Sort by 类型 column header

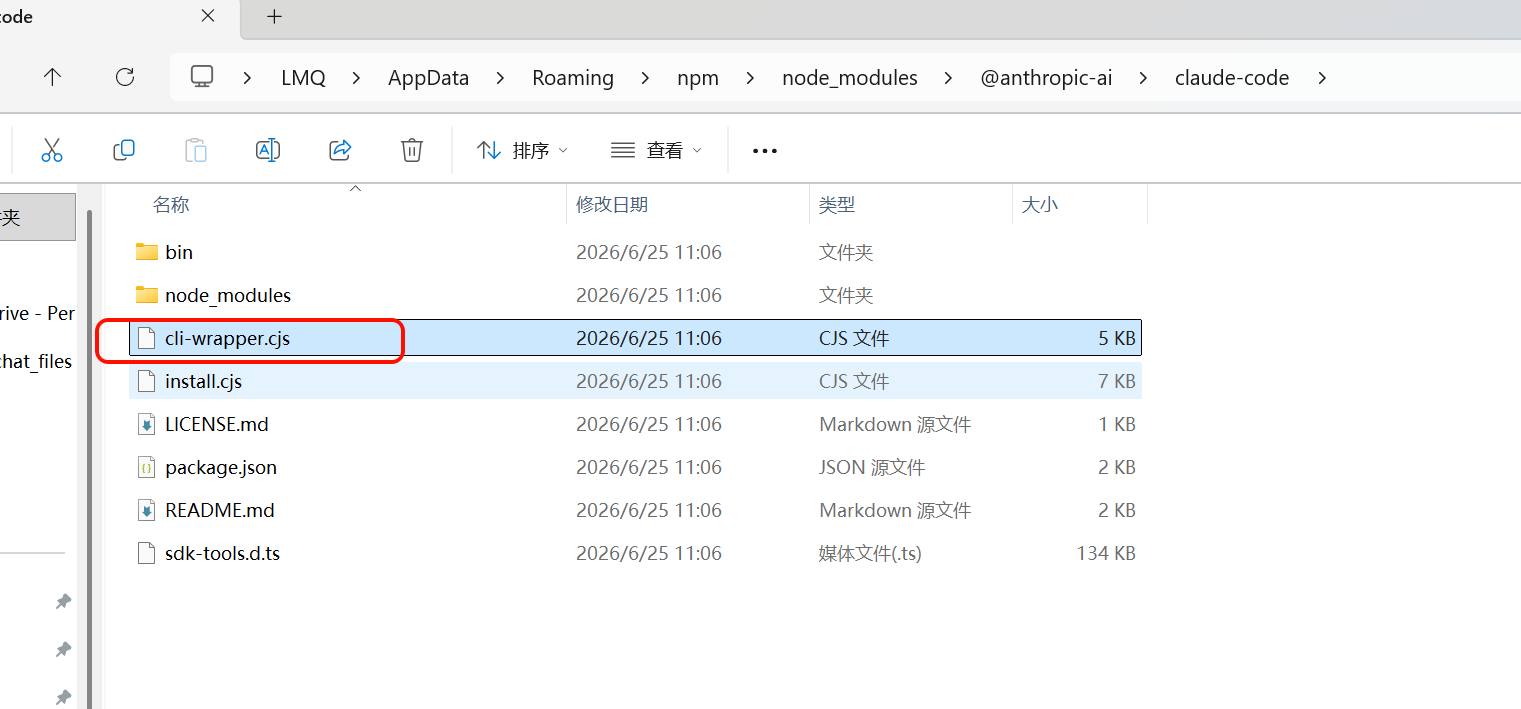pyautogui.click(x=837, y=204)
